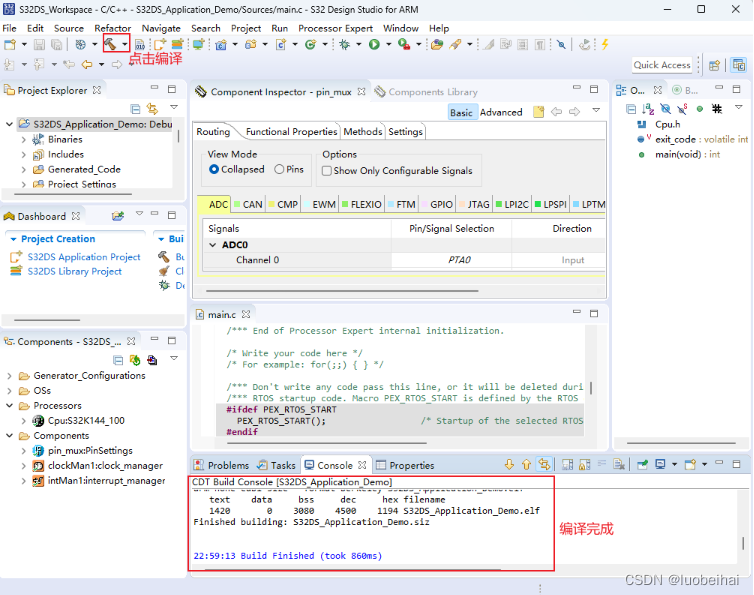This screenshot has height=595, width=754.
Task: Enable Show Only Configurable Signals checkbox
Action: coord(327,171)
